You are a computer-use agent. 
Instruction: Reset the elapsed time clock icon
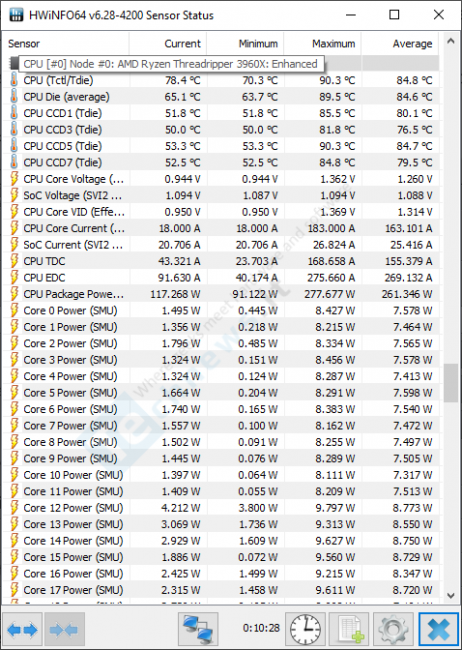click(305, 629)
